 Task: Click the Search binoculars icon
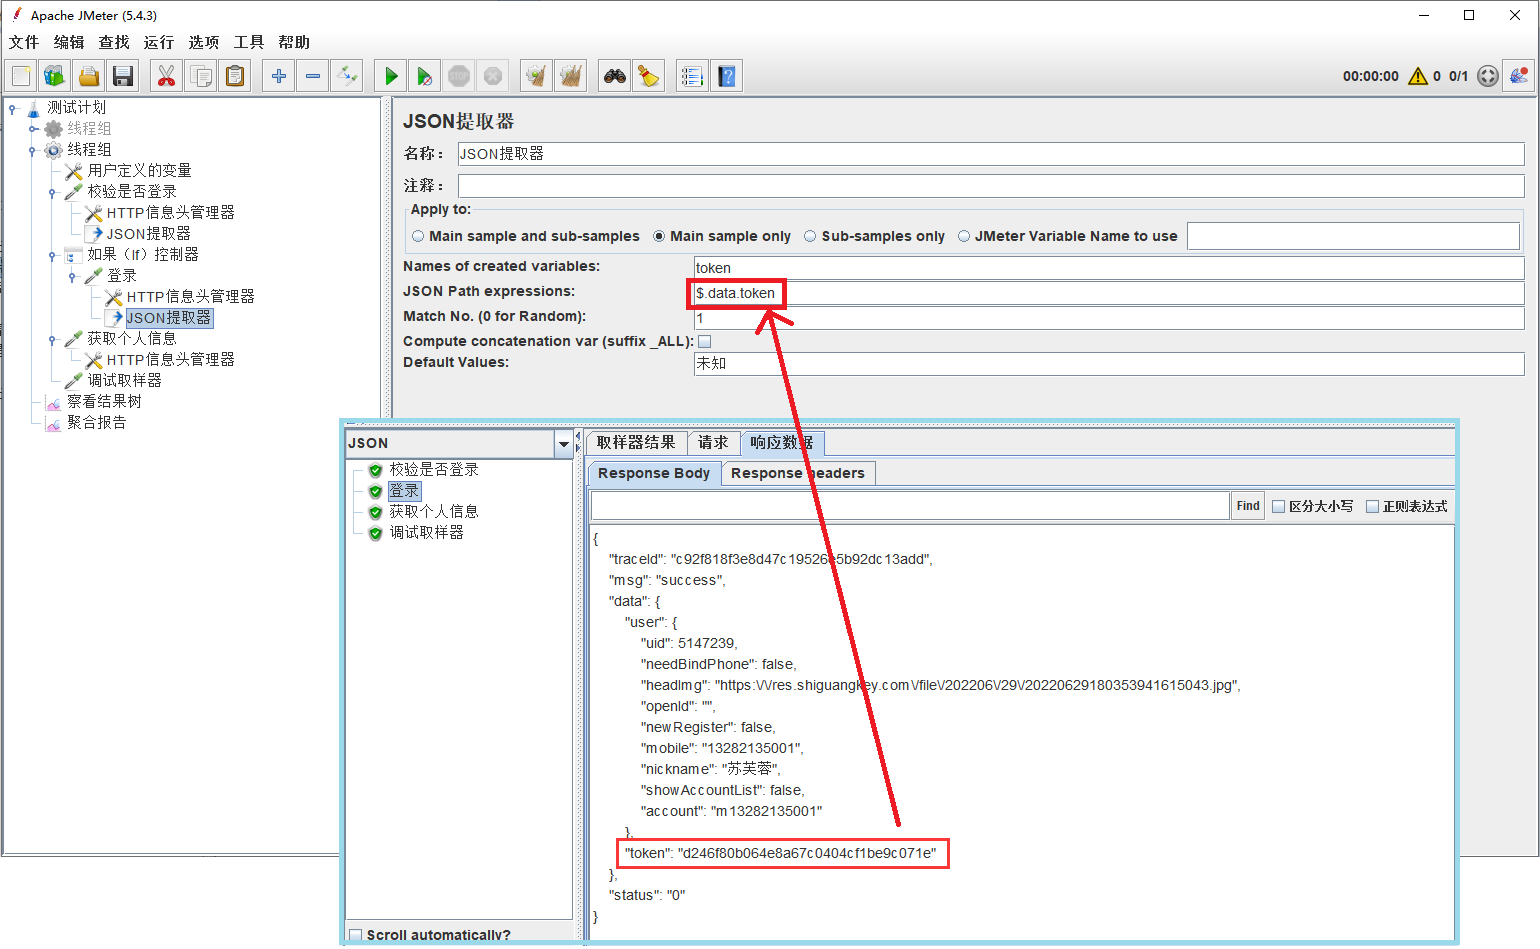click(615, 76)
